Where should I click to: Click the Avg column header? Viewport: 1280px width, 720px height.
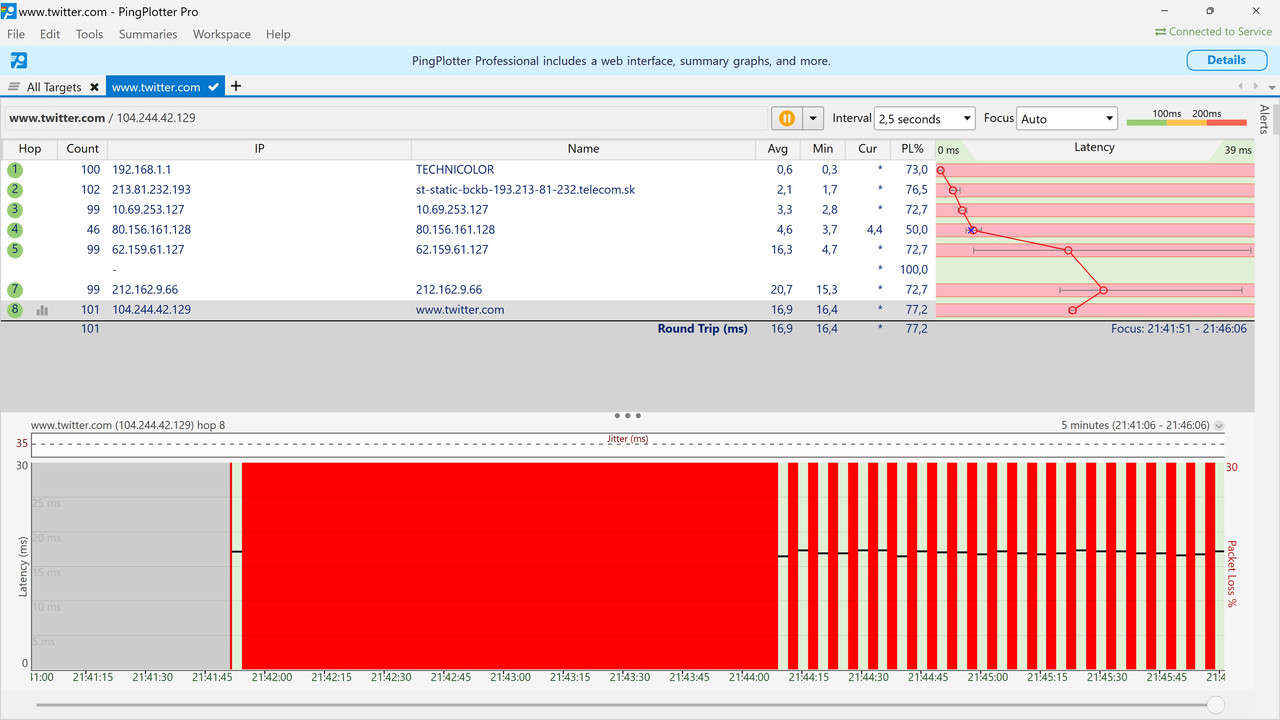point(777,148)
